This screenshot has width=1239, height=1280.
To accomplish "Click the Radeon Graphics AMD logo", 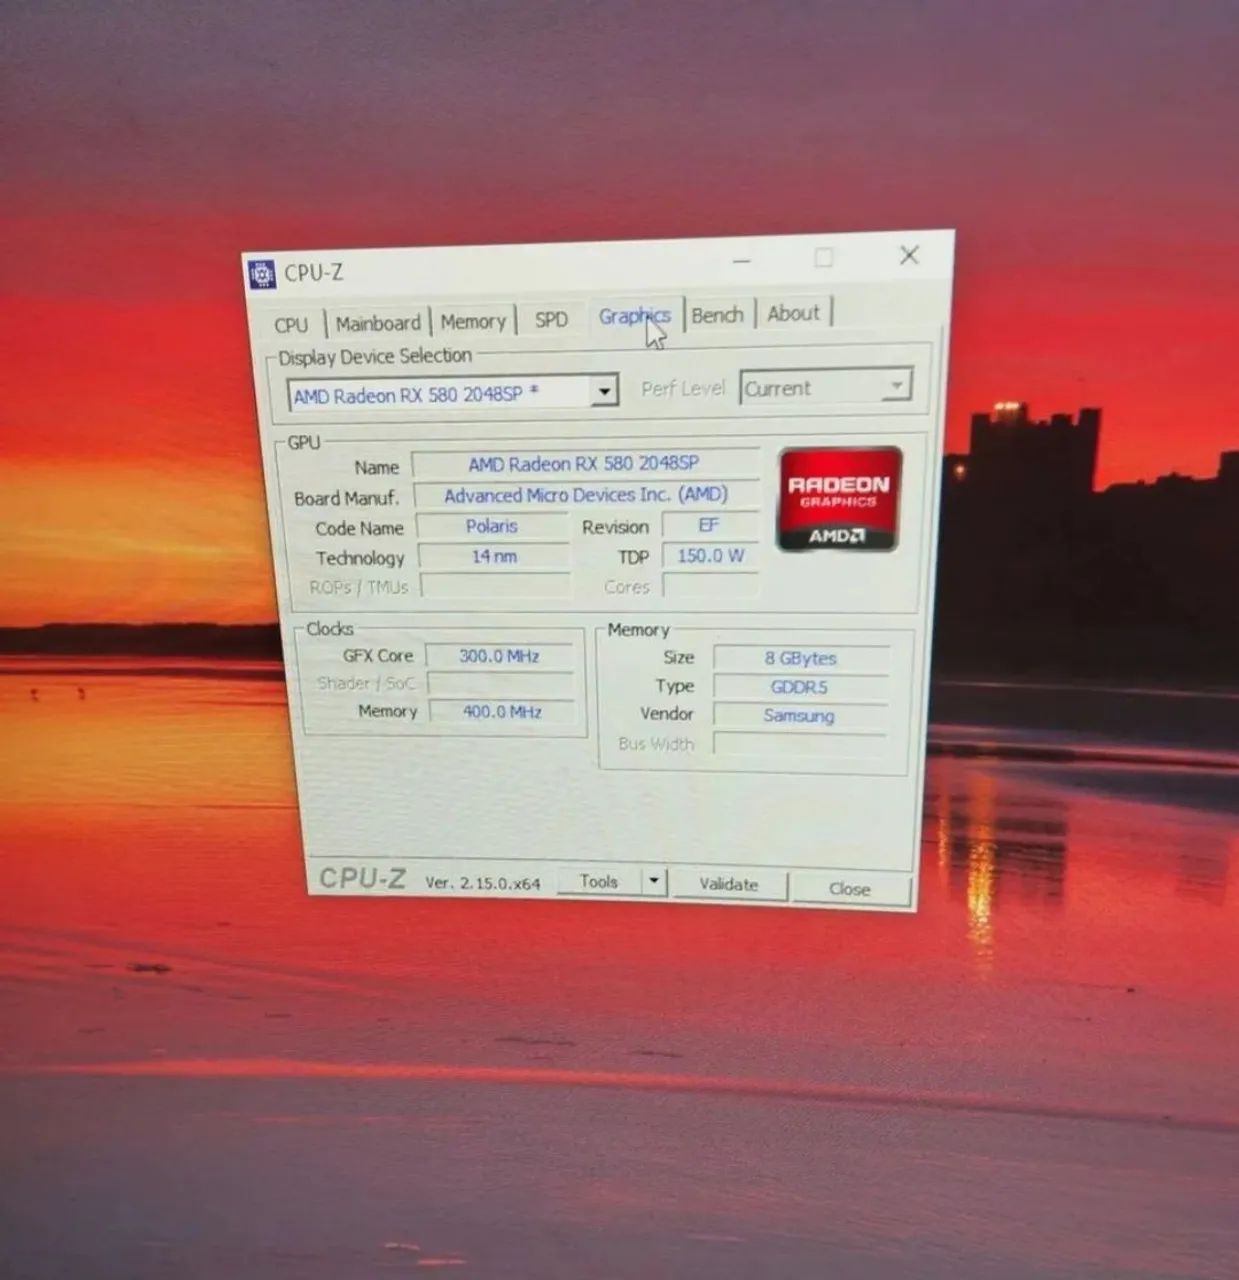I will point(840,499).
